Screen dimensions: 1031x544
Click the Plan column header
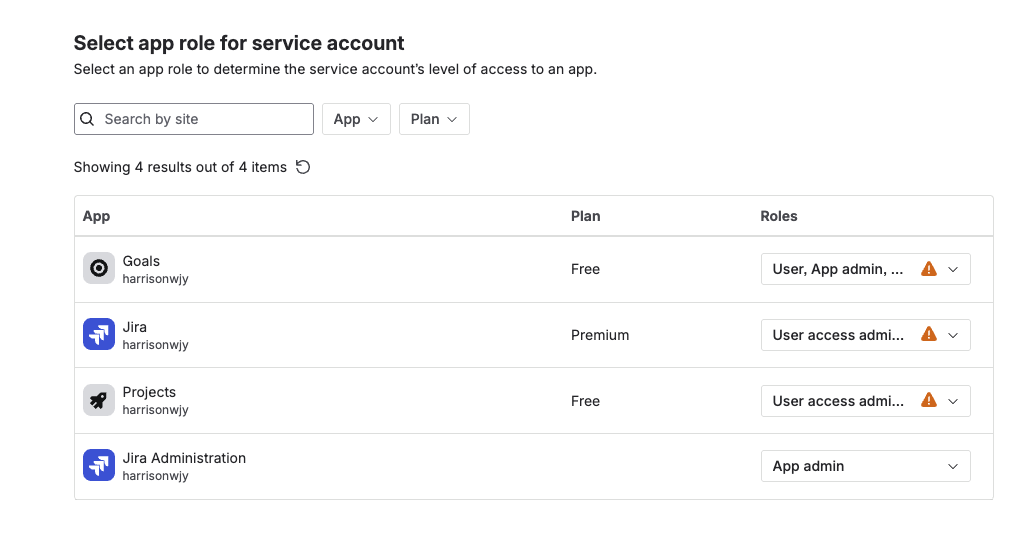tap(585, 216)
